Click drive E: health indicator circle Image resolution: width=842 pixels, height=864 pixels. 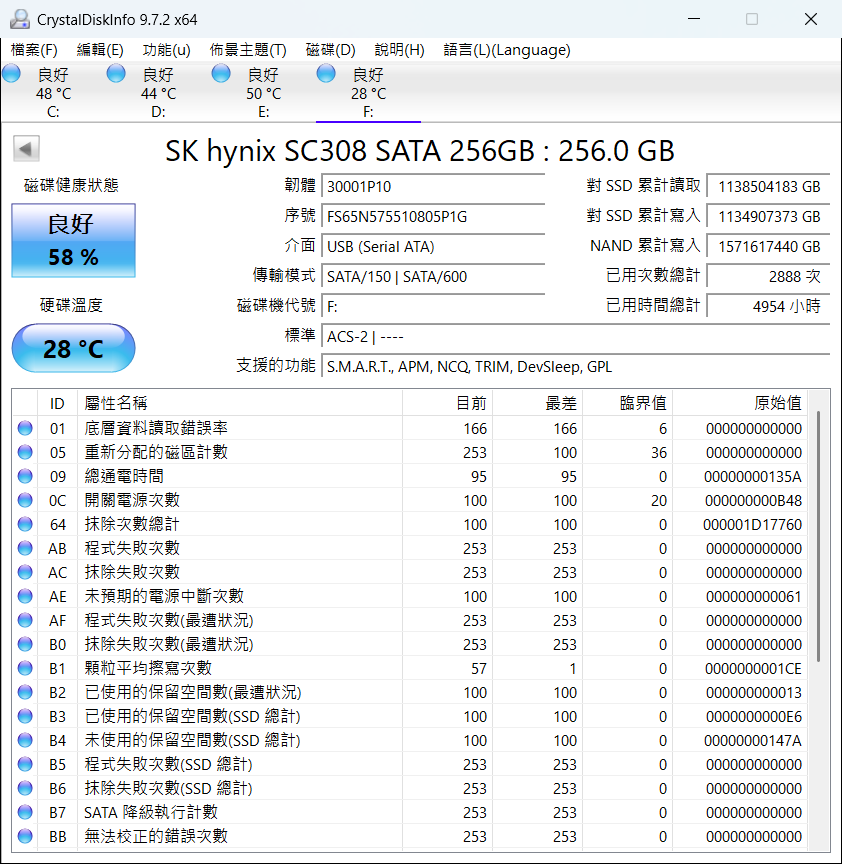coord(221,72)
